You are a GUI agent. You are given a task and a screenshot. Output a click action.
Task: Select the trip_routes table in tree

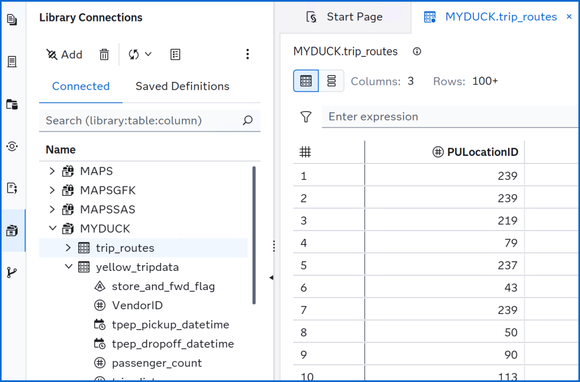pyautogui.click(x=144, y=248)
